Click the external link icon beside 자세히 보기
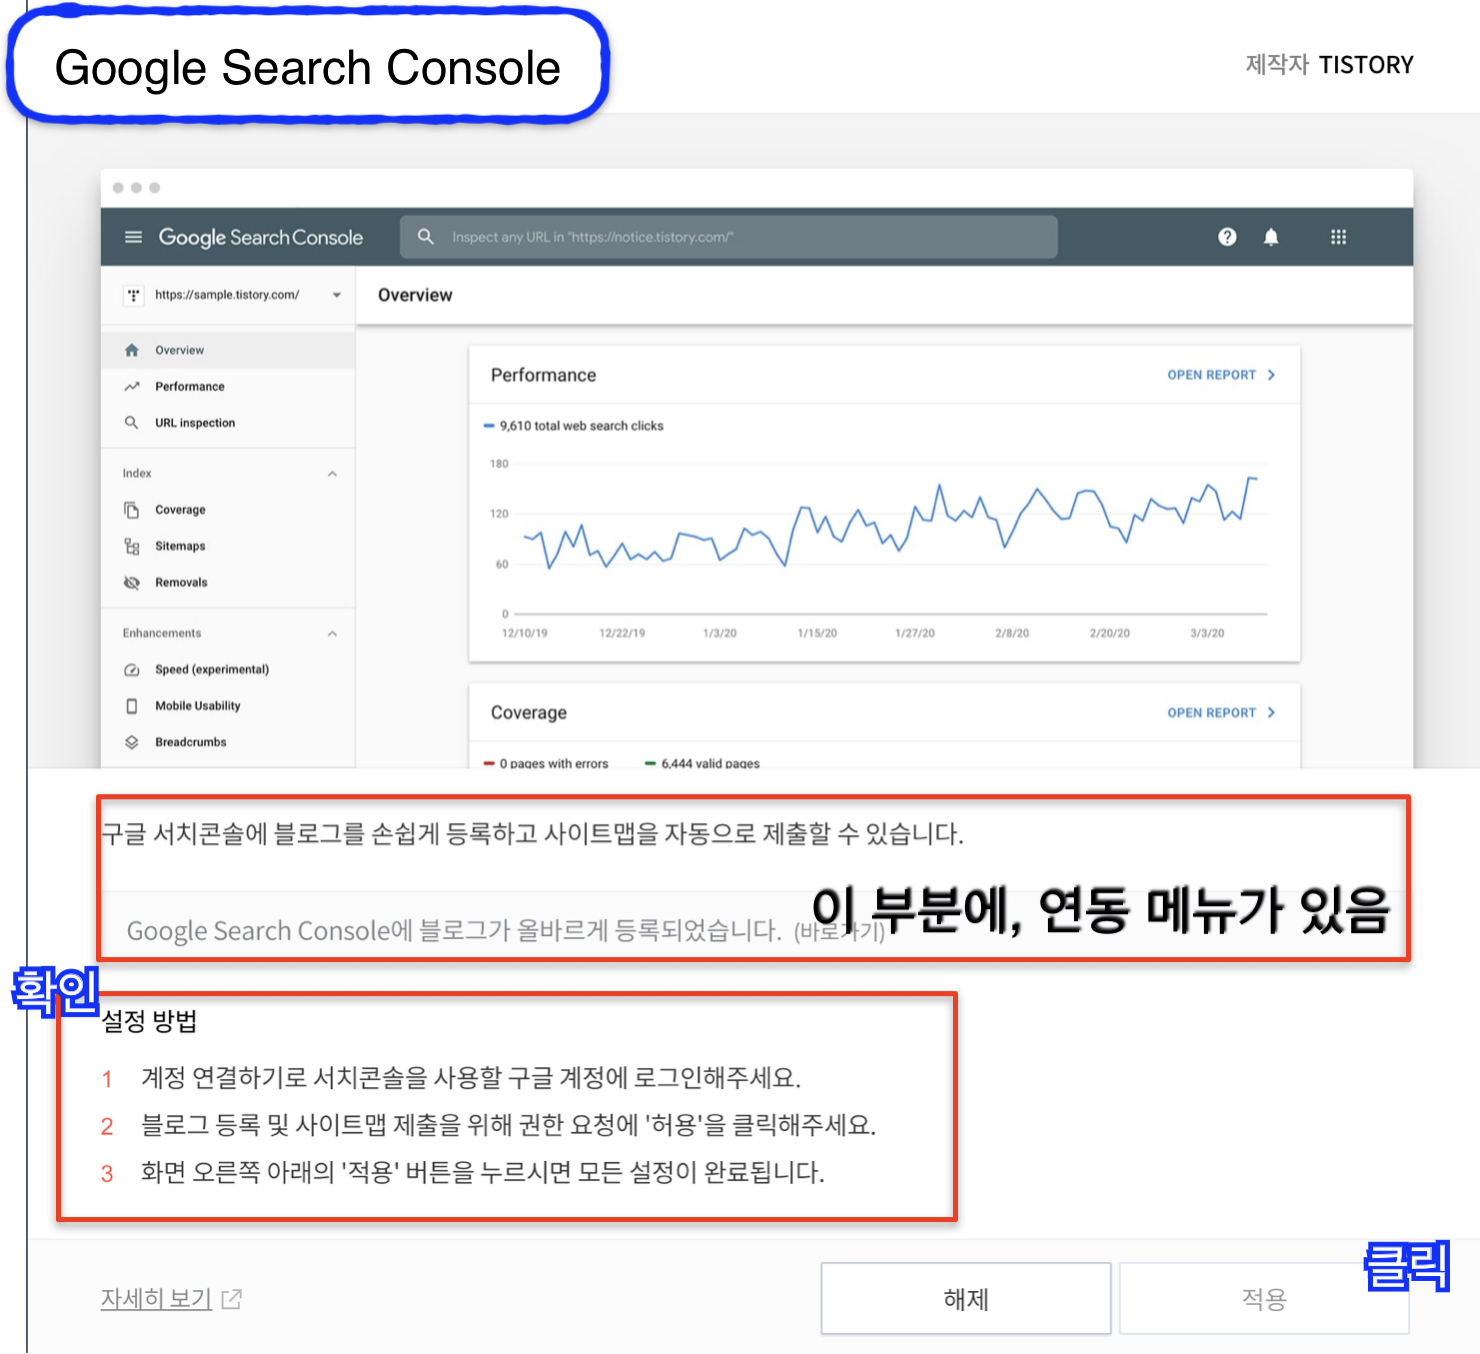1480x1354 pixels. [232, 1299]
